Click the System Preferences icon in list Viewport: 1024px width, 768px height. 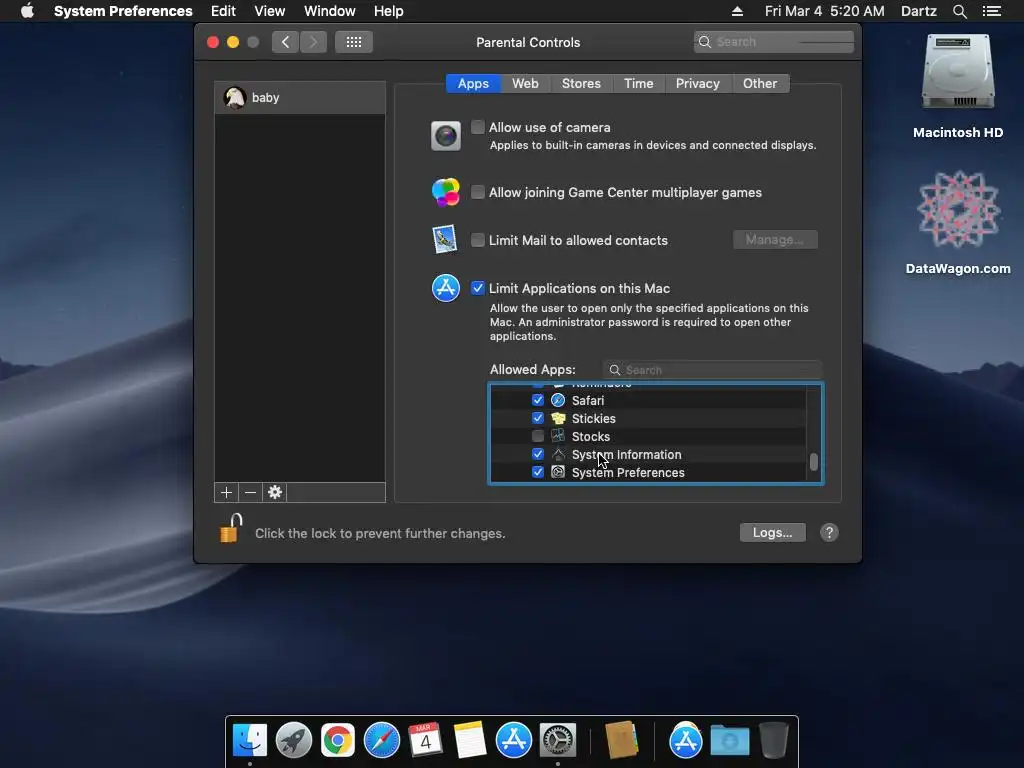558,472
